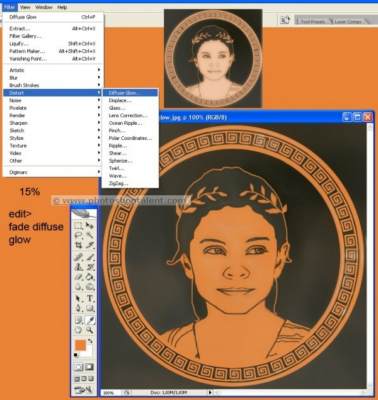Select the History Brush tool
This screenshot has height=400, width=378.
90,267
